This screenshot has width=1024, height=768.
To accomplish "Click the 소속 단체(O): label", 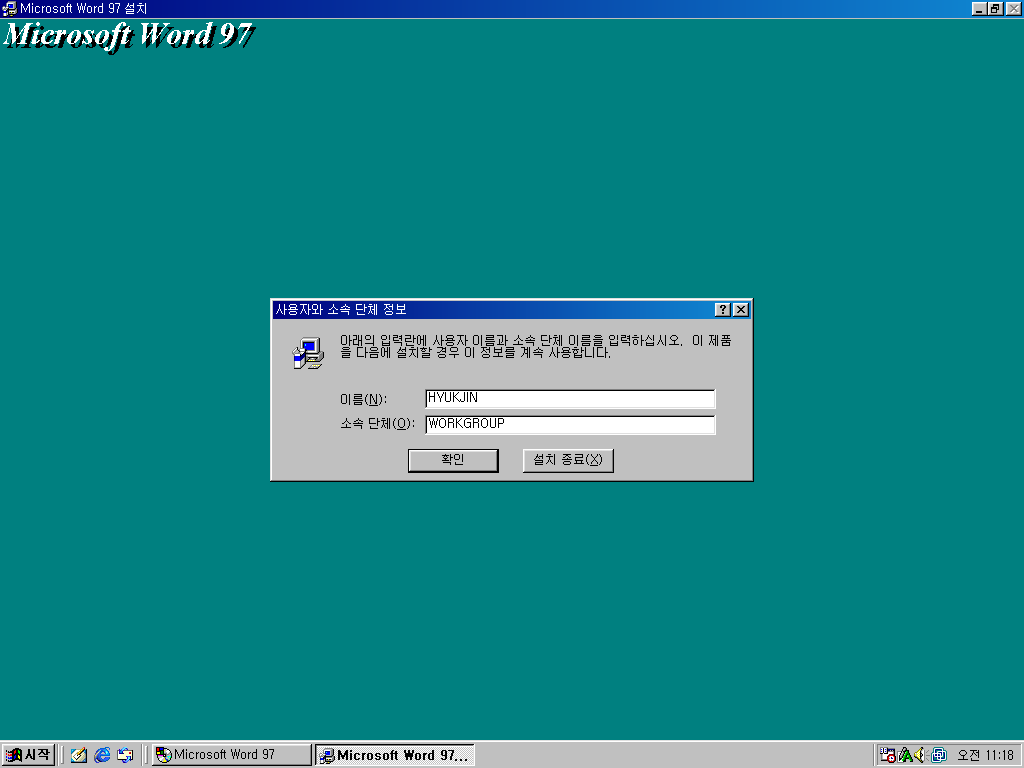I will click(377, 424).
